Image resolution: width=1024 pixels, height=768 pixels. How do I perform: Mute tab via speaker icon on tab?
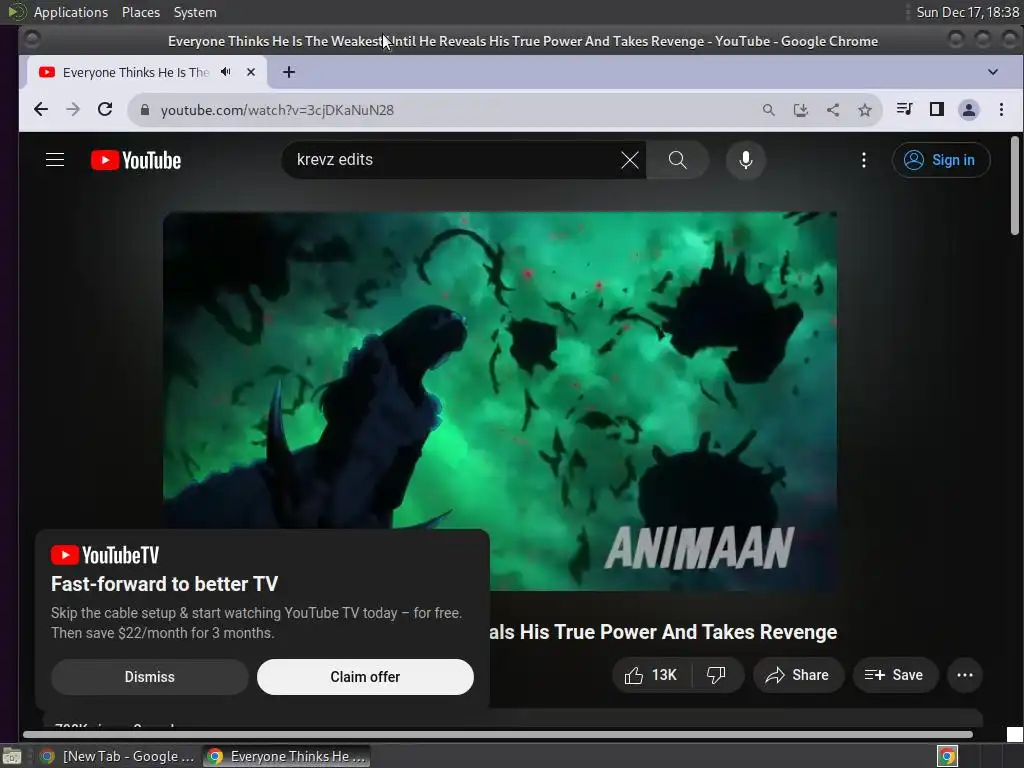225,72
